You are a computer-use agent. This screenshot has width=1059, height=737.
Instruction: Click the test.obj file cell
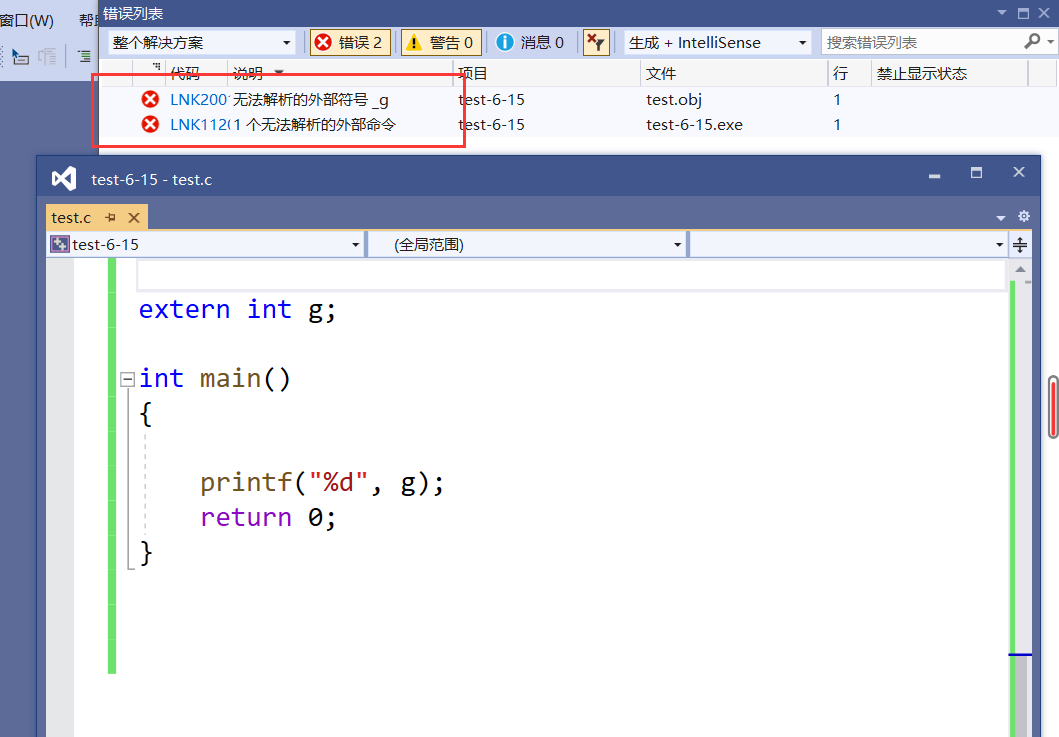[x=673, y=100]
